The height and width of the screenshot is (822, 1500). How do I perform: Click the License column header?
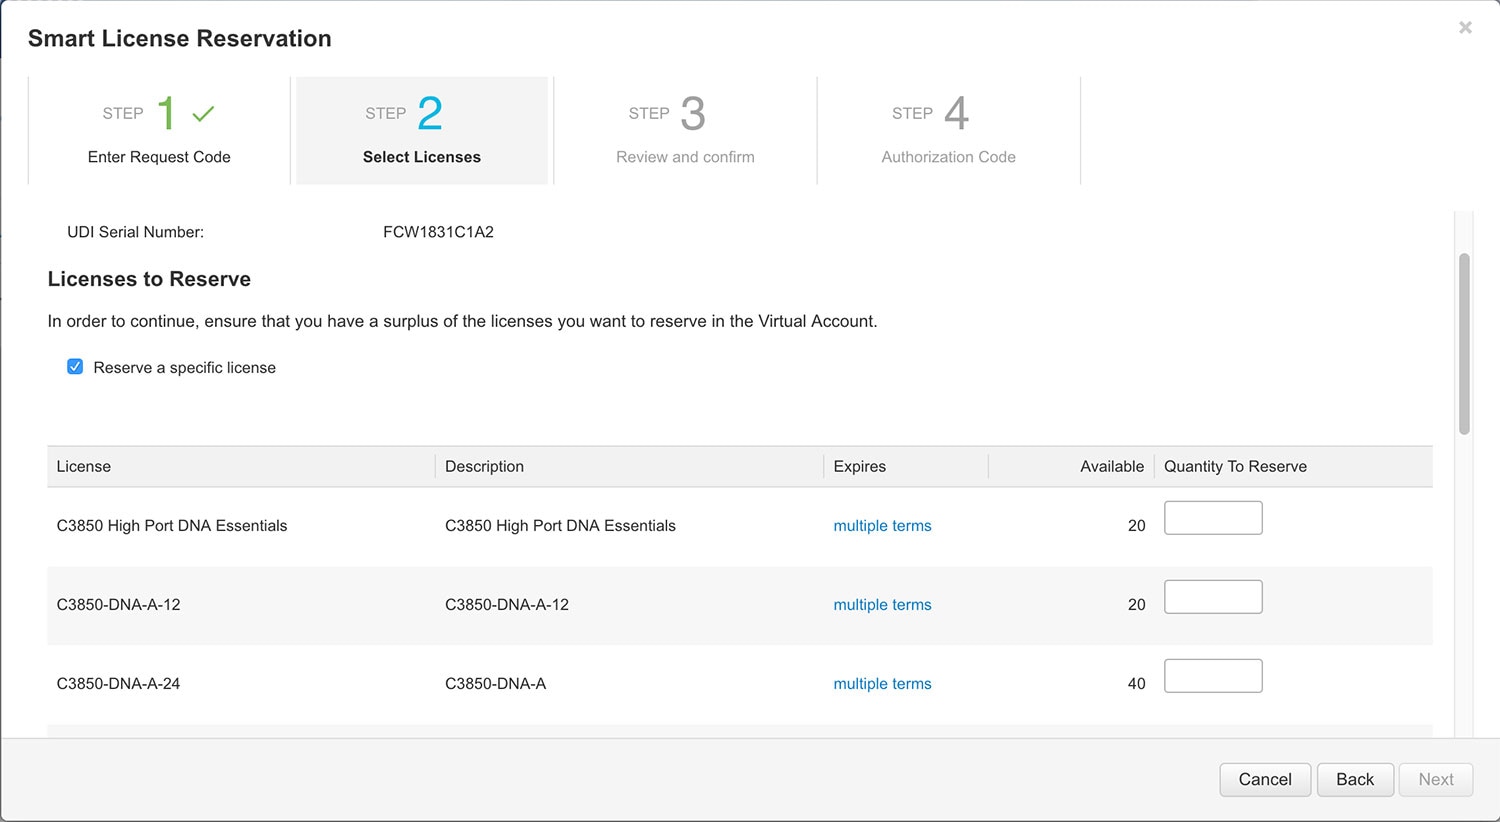[x=240, y=467]
